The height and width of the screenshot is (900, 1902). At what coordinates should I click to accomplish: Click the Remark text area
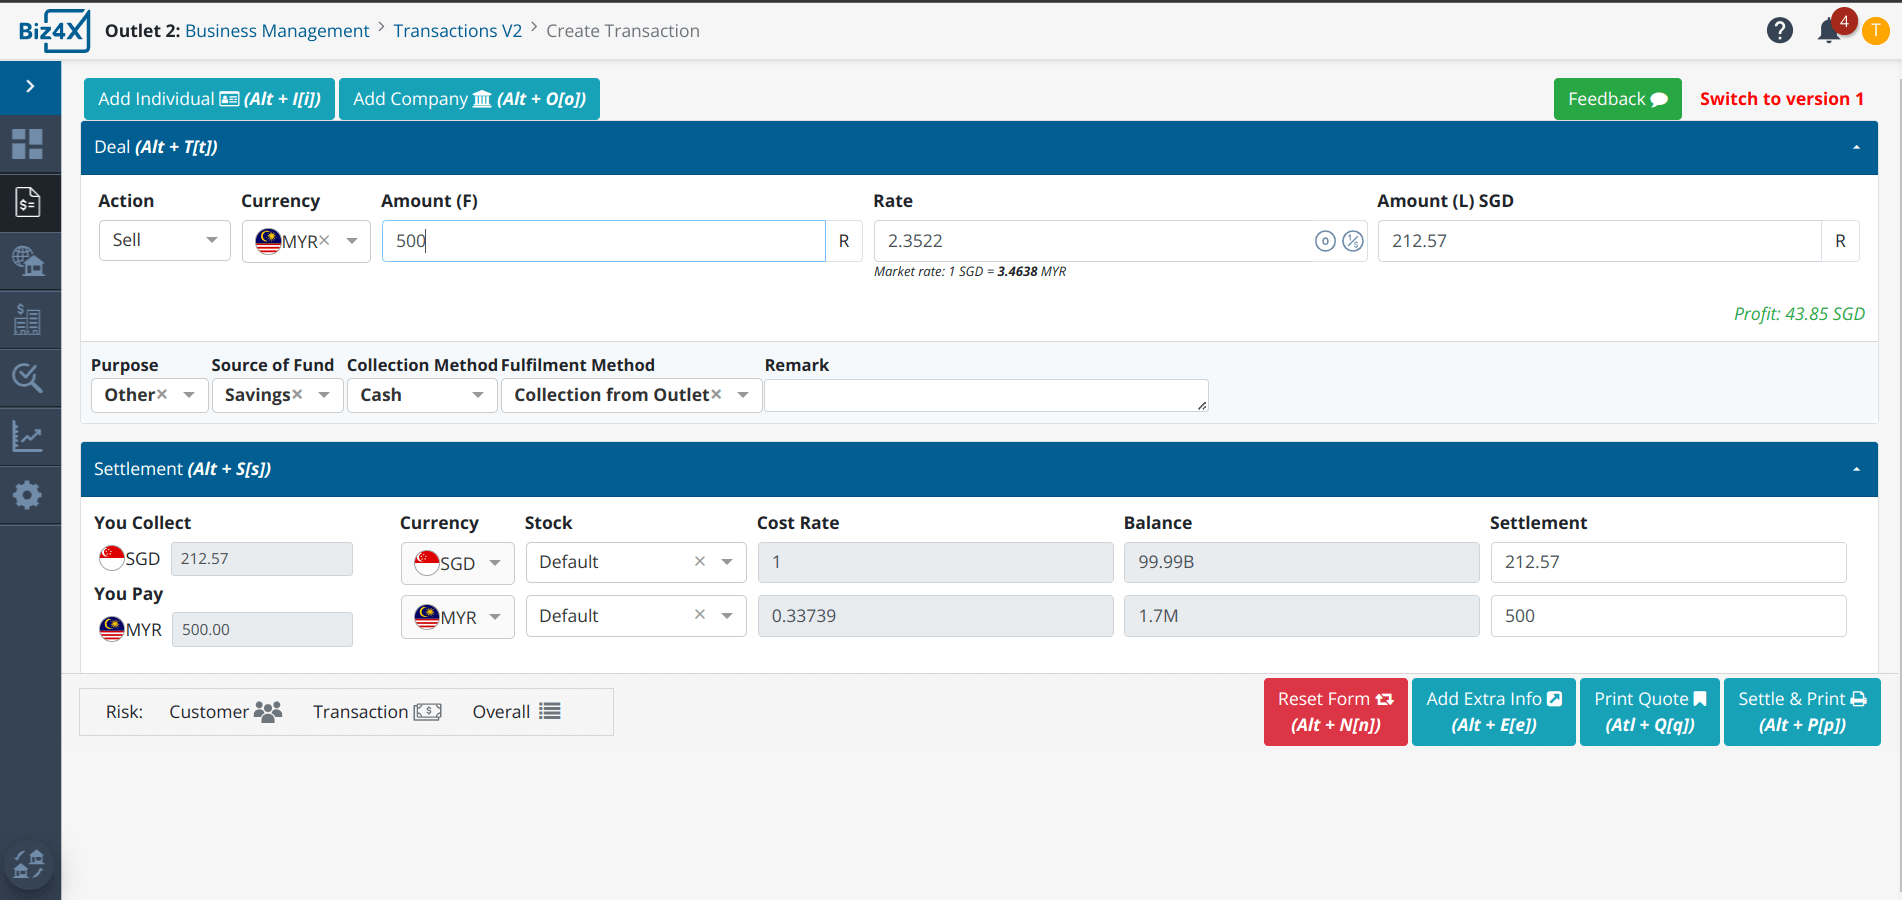point(986,395)
